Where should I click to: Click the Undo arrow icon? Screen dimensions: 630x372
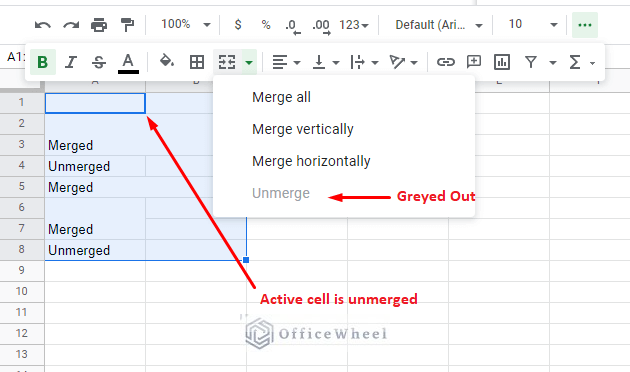pos(43,25)
